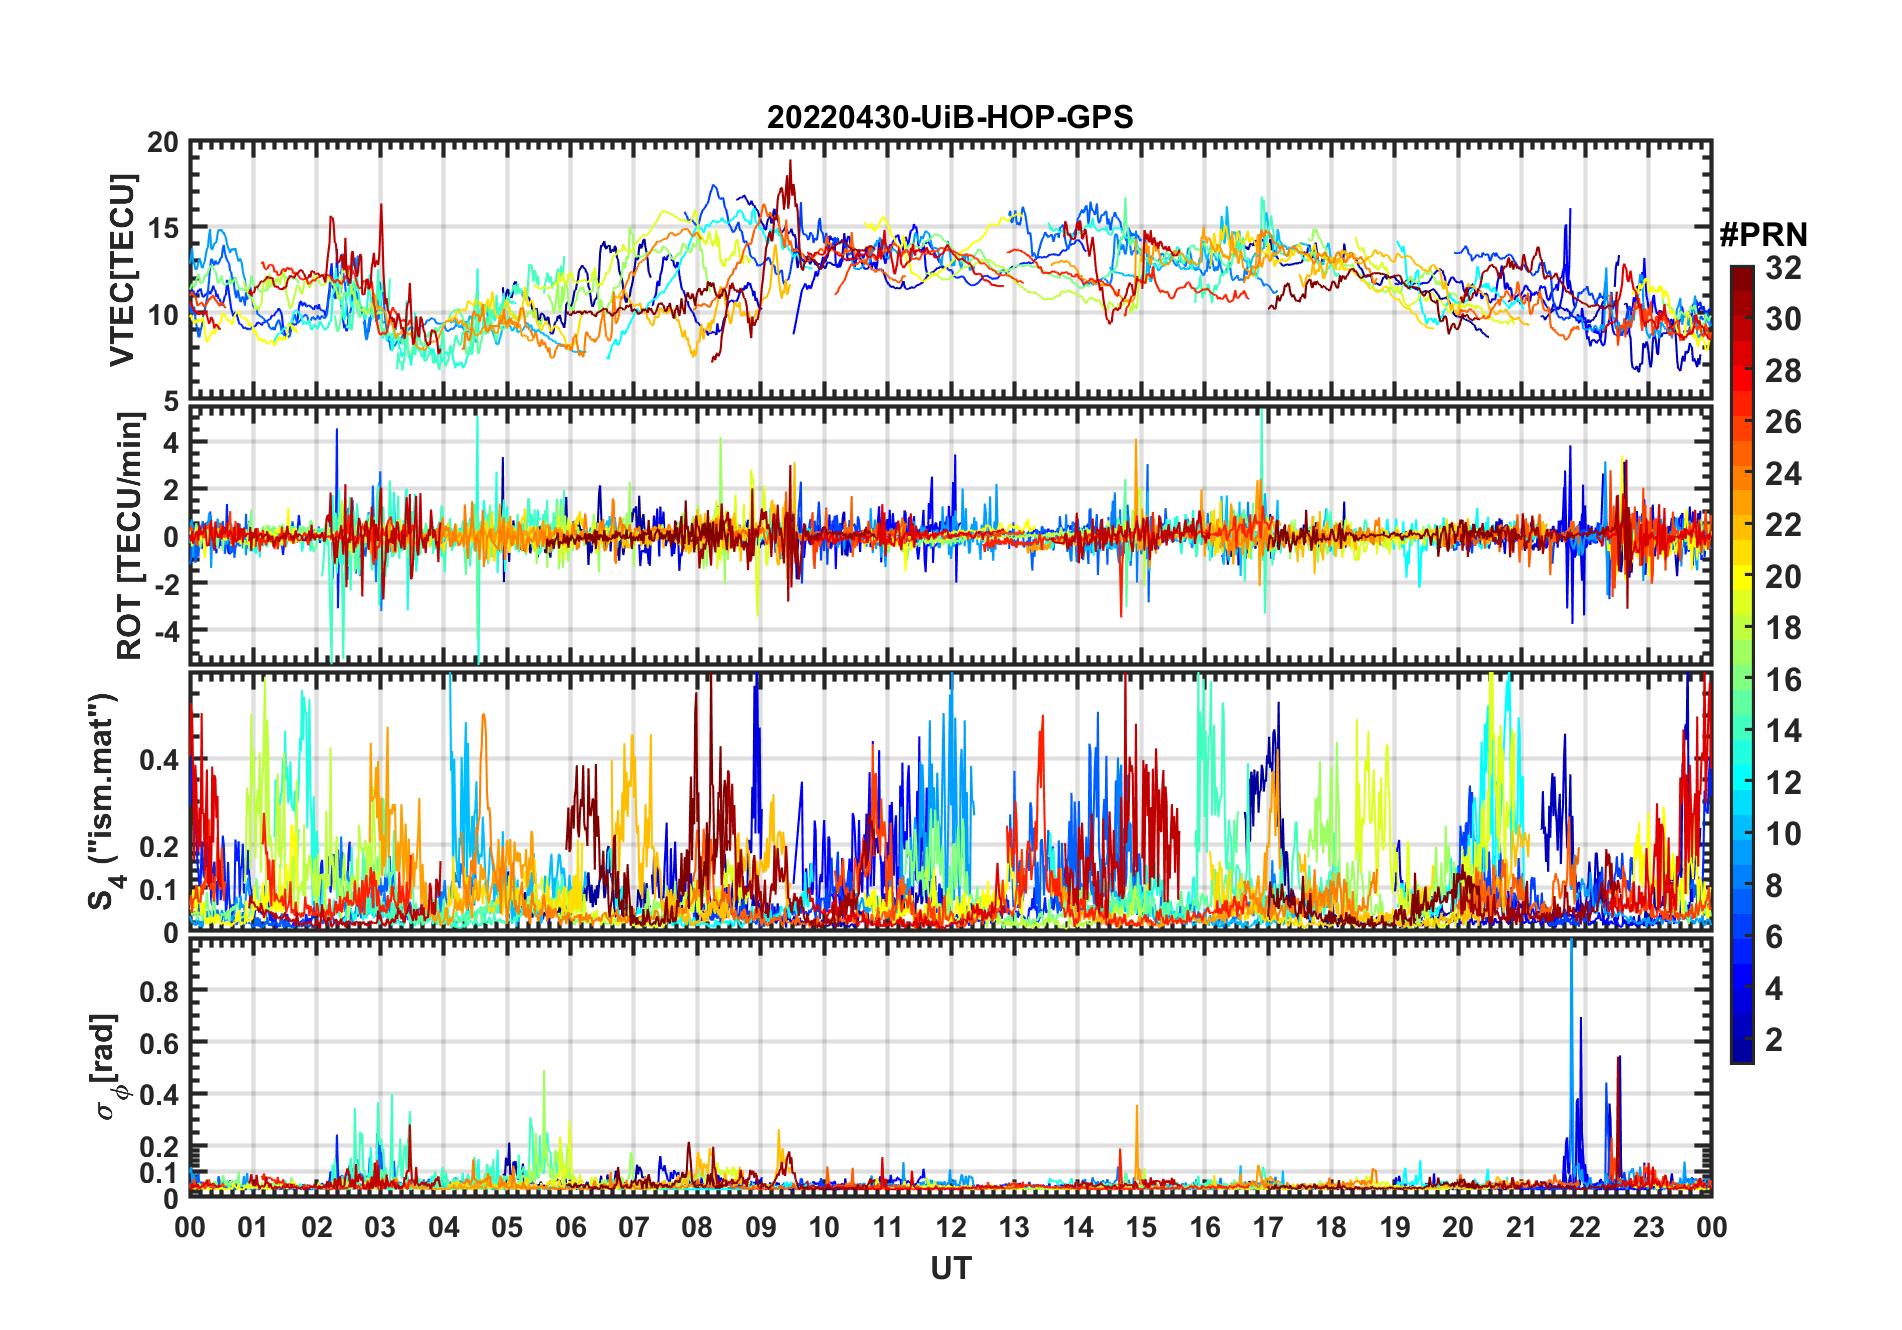Screen dimensions: 1902x1330
Task: Click the colorbar tick label 2
Action: (1774, 1040)
